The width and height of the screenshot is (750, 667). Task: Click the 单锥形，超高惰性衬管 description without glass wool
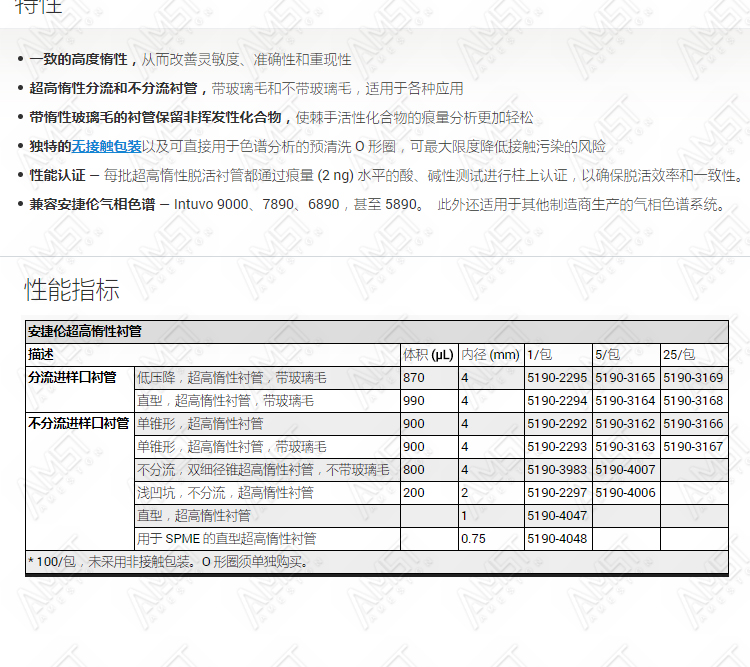[x=200, y=424]
